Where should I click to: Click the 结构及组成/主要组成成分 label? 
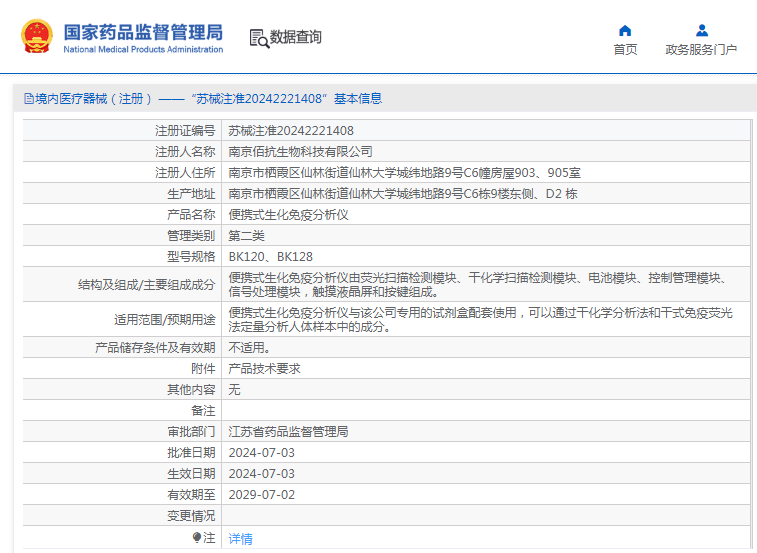[x=146, y=285]
